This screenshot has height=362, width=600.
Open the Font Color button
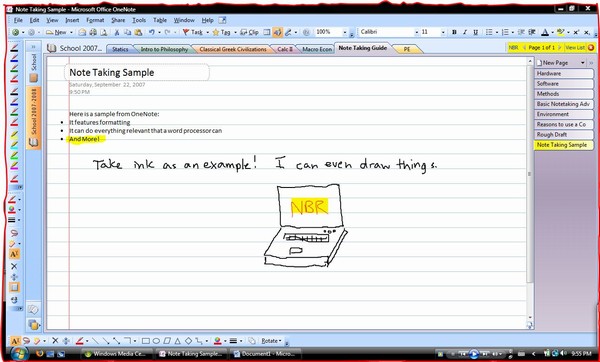(545, 33)
